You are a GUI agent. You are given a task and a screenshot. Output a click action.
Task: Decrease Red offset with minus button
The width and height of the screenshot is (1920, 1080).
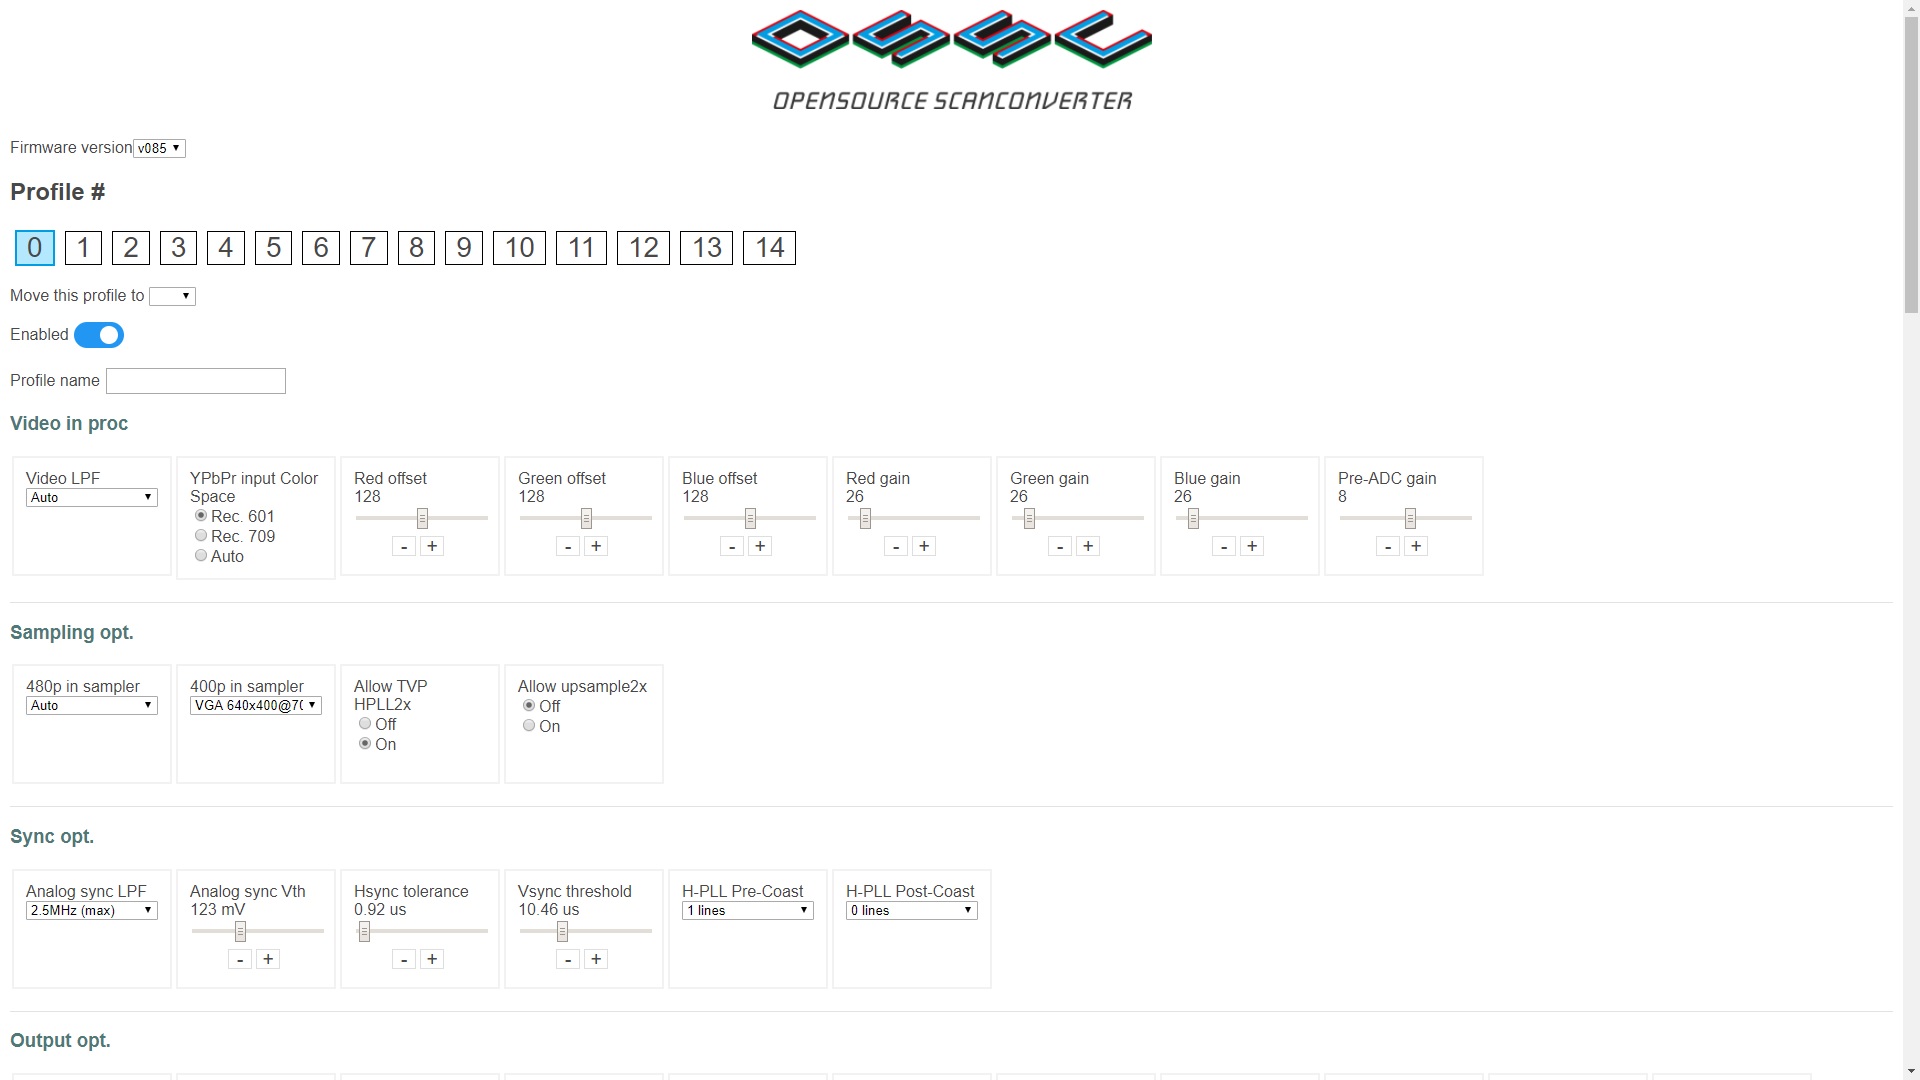(404, 546)
